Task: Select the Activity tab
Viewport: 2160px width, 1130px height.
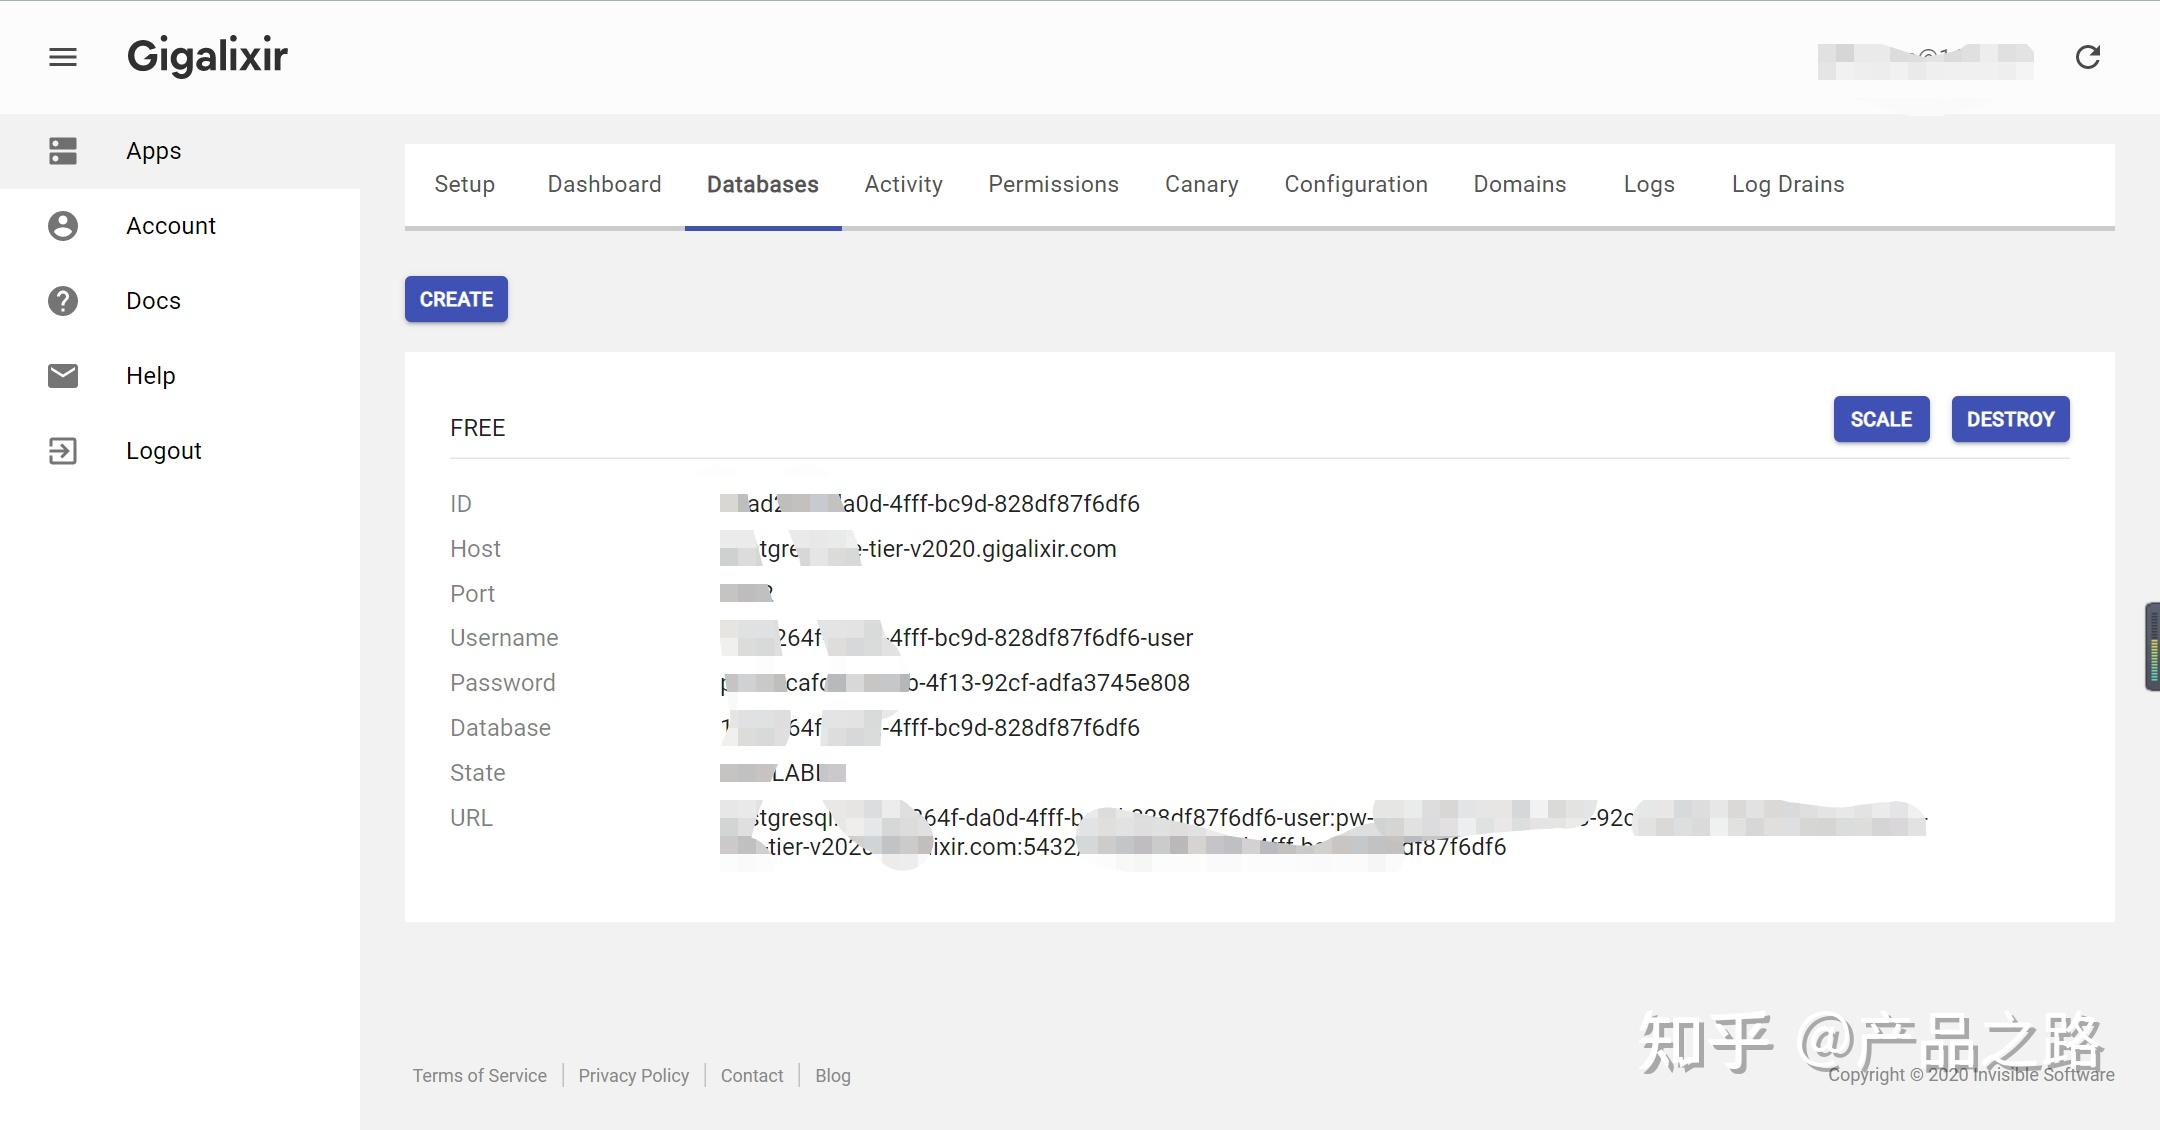Action: click(903, 184)
